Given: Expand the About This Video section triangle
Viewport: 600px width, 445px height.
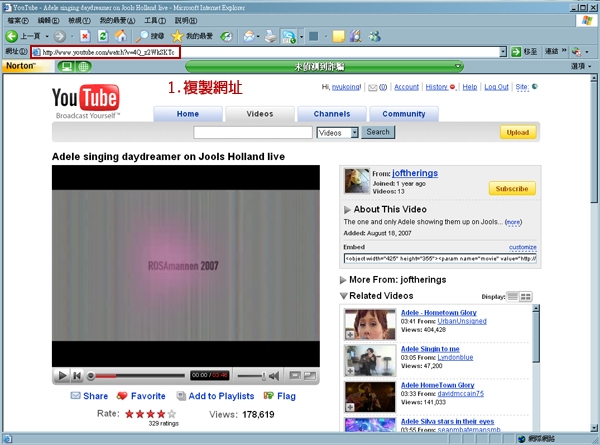Looking at the screenshot, I should [x=347, y=210].
